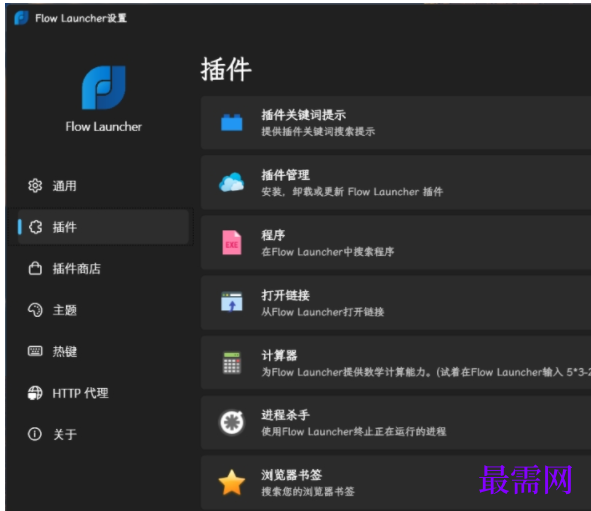Click the star icon for 浏览器书签
The image size is (591, 511).
point(232,482)
